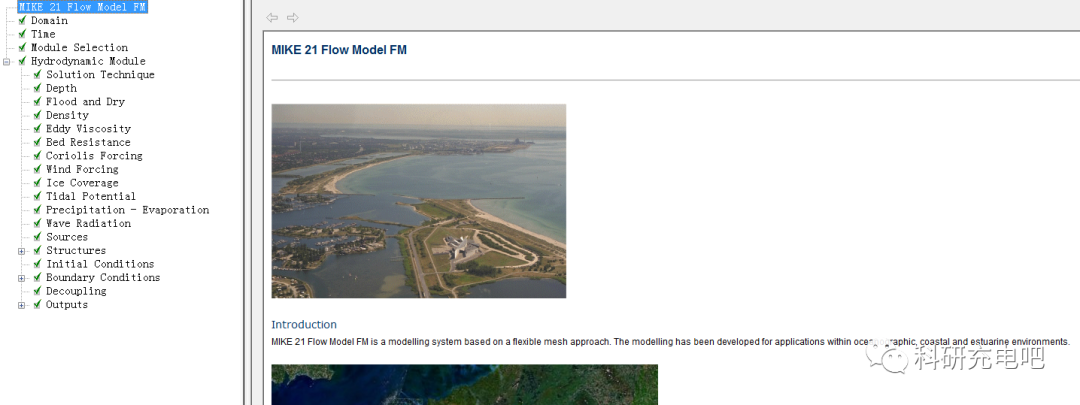
Task: Click green checkmark beside Structures
Action: 37,251
